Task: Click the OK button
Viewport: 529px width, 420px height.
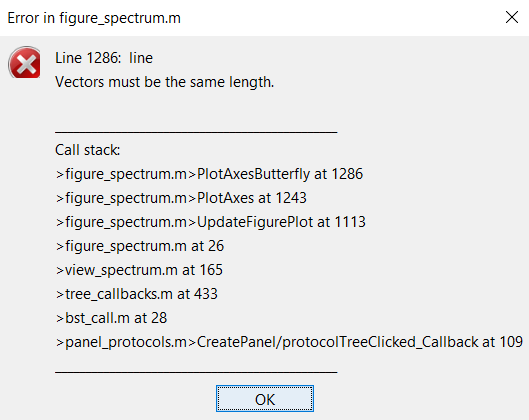Action: pos(265,399)
